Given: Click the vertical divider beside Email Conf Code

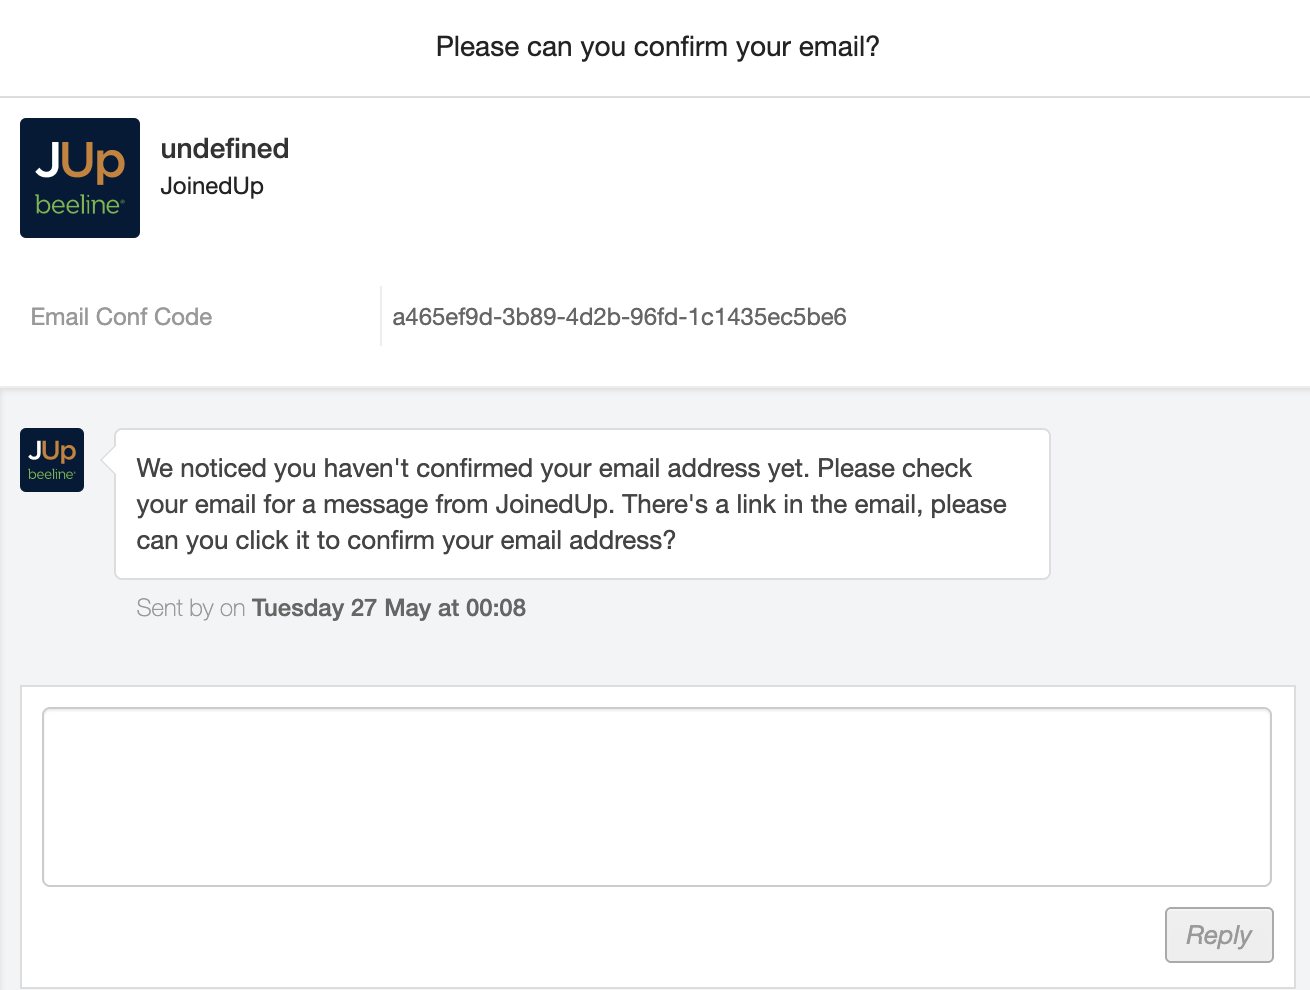Looking at the screenshot, I should [x=381, y=316].
